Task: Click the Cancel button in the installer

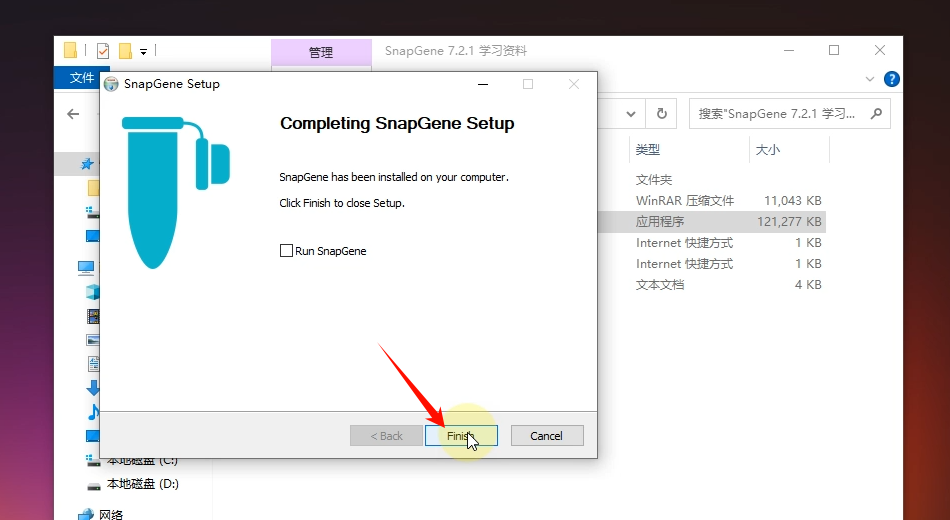Action: point(546,436)
